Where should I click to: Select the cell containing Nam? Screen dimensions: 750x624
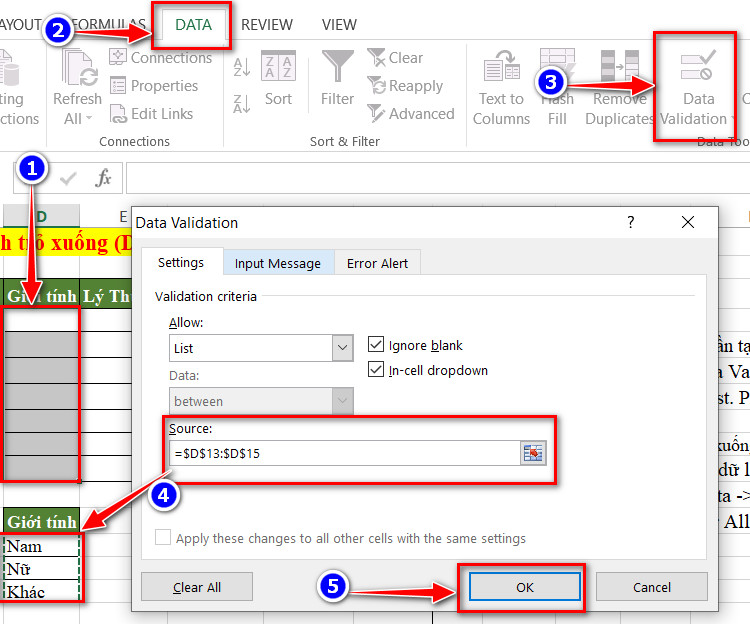[x=42, y=546]
